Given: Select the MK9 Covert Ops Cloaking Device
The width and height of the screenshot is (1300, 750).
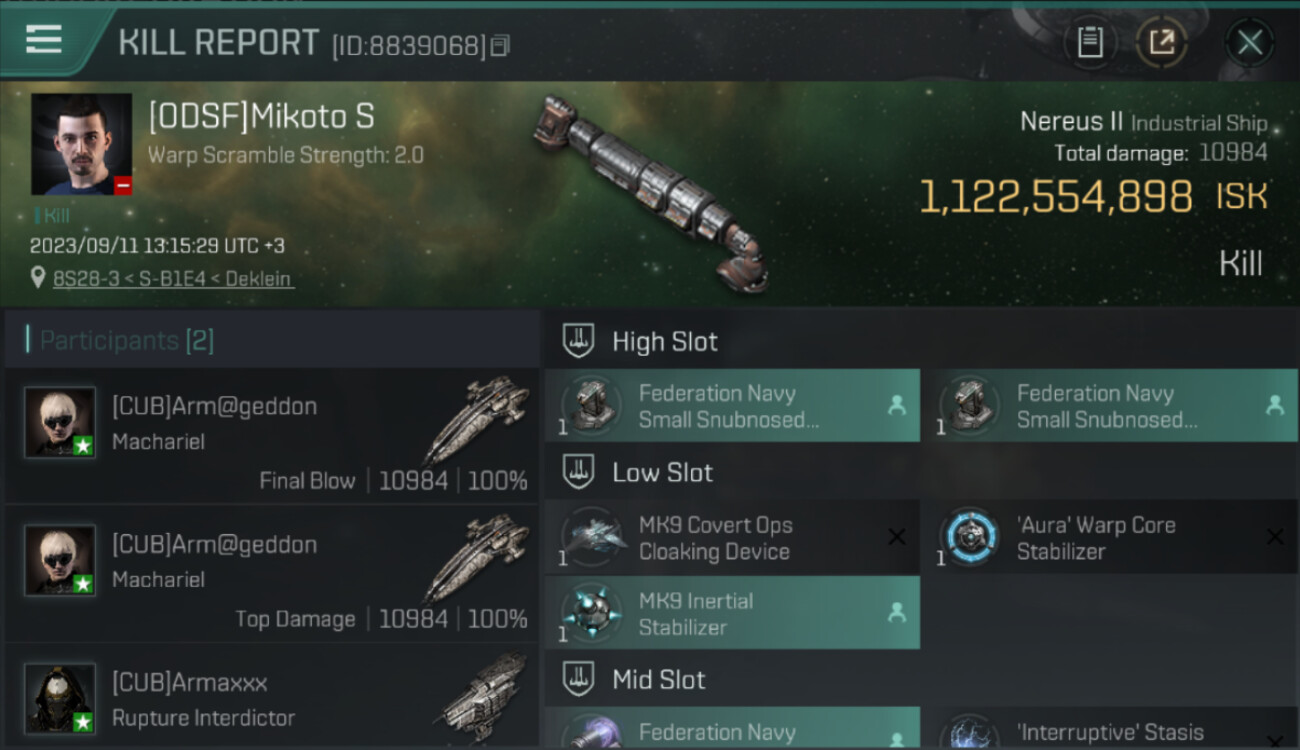Looking at the screenshot, I should tap(732, 538).
